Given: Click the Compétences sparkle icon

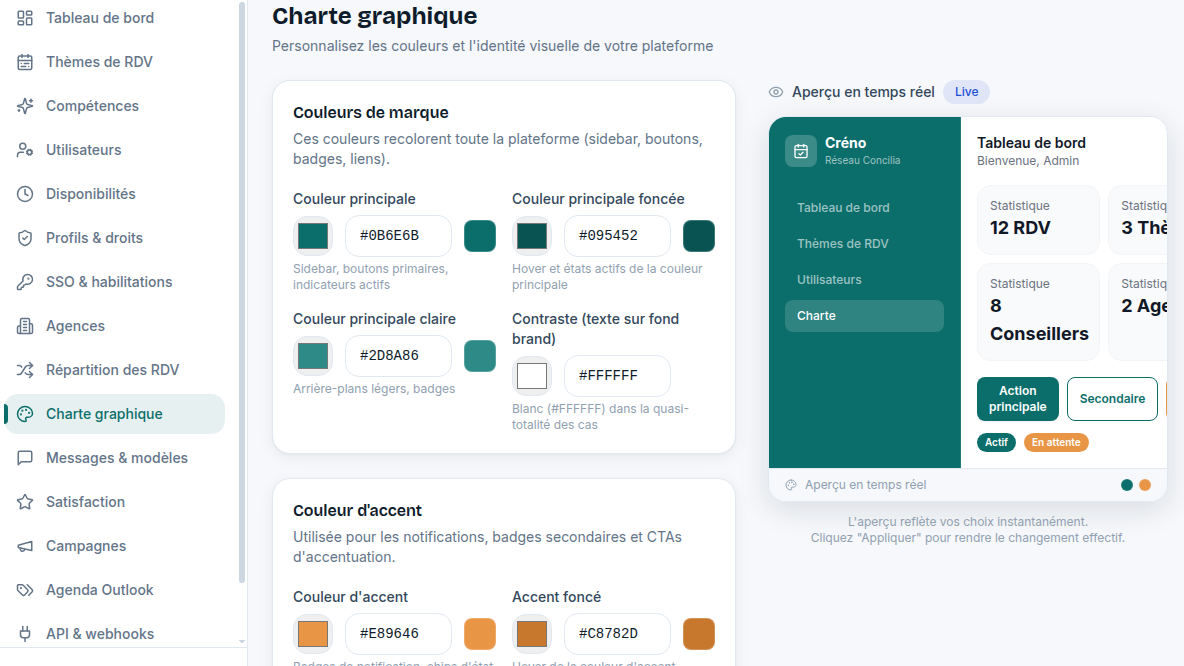Looking at the screenshot, I should pyautogui.click(x=25, y=106).
